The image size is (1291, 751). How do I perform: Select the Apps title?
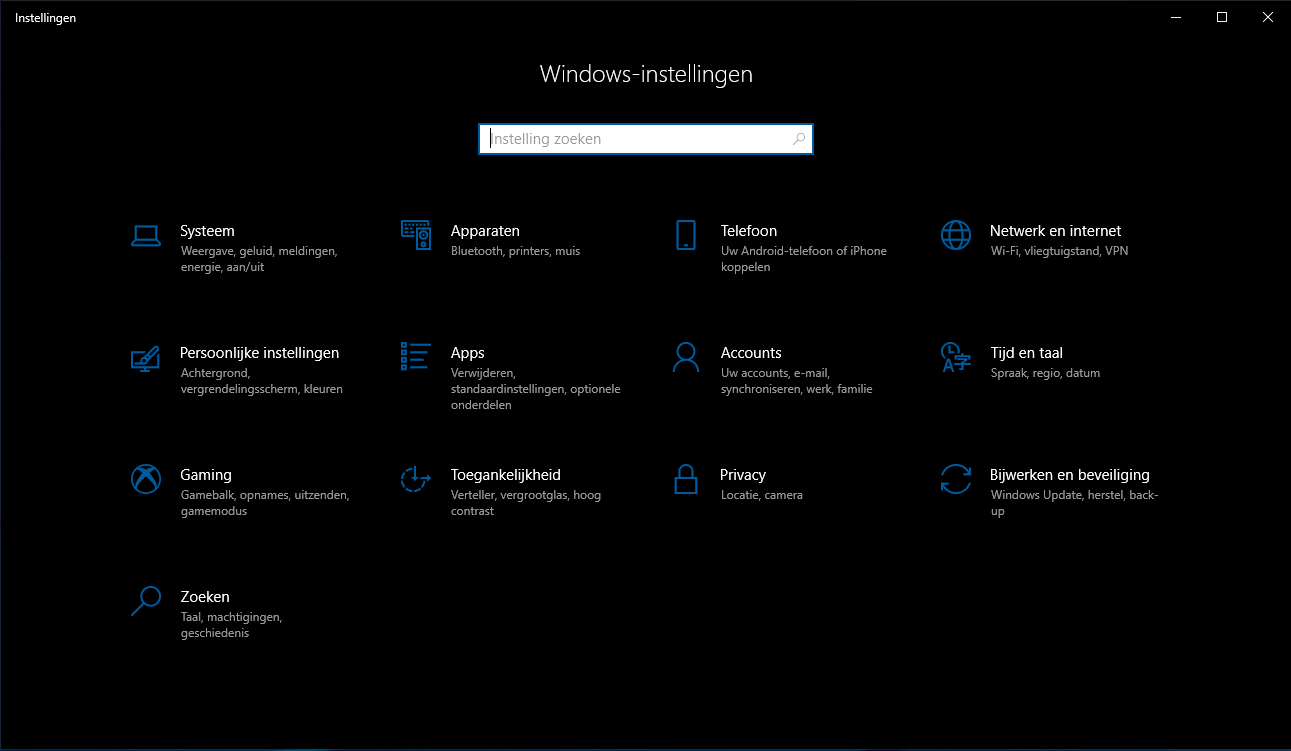point(468,353)
